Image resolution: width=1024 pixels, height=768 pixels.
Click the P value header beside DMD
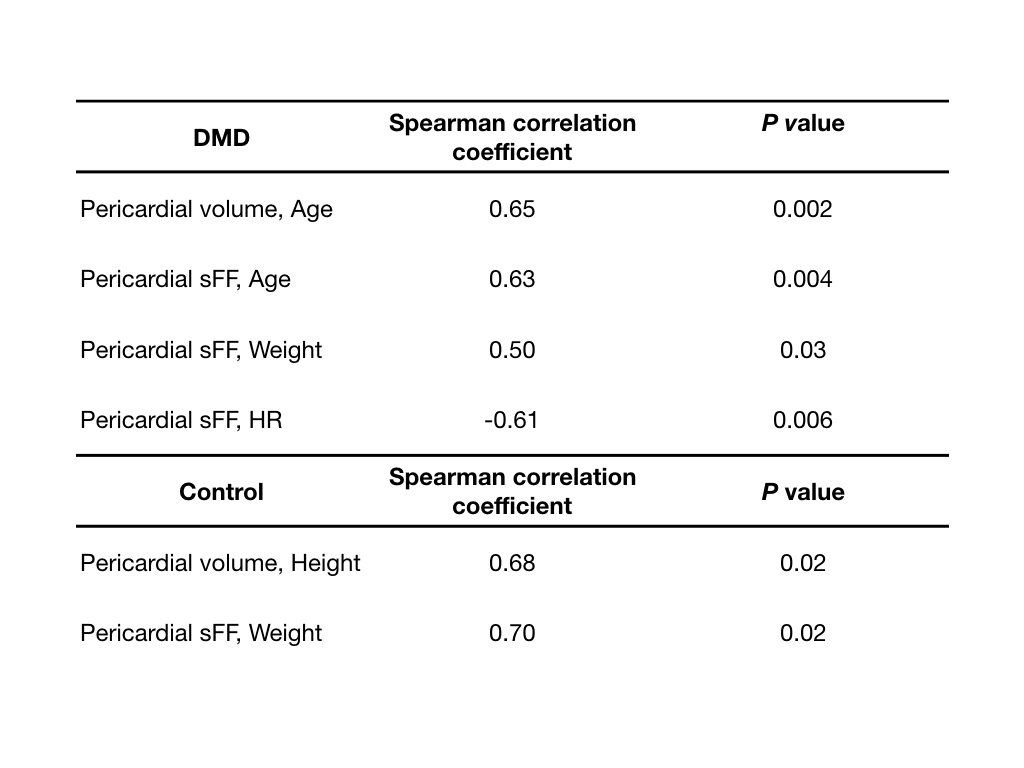point(803,123)
